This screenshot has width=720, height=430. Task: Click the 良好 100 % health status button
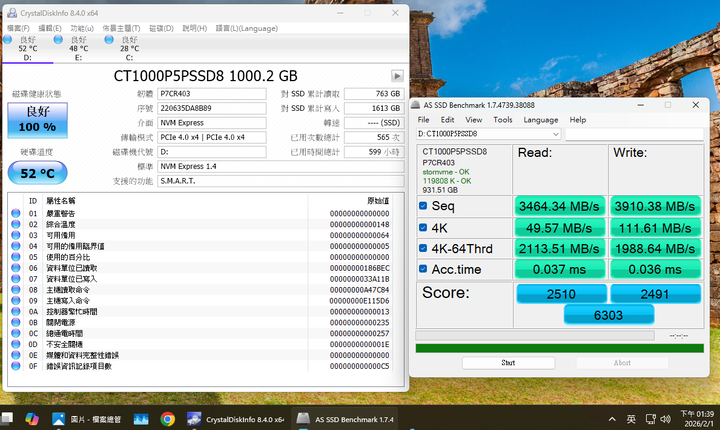pyautogui.click(x=38, y=120)
